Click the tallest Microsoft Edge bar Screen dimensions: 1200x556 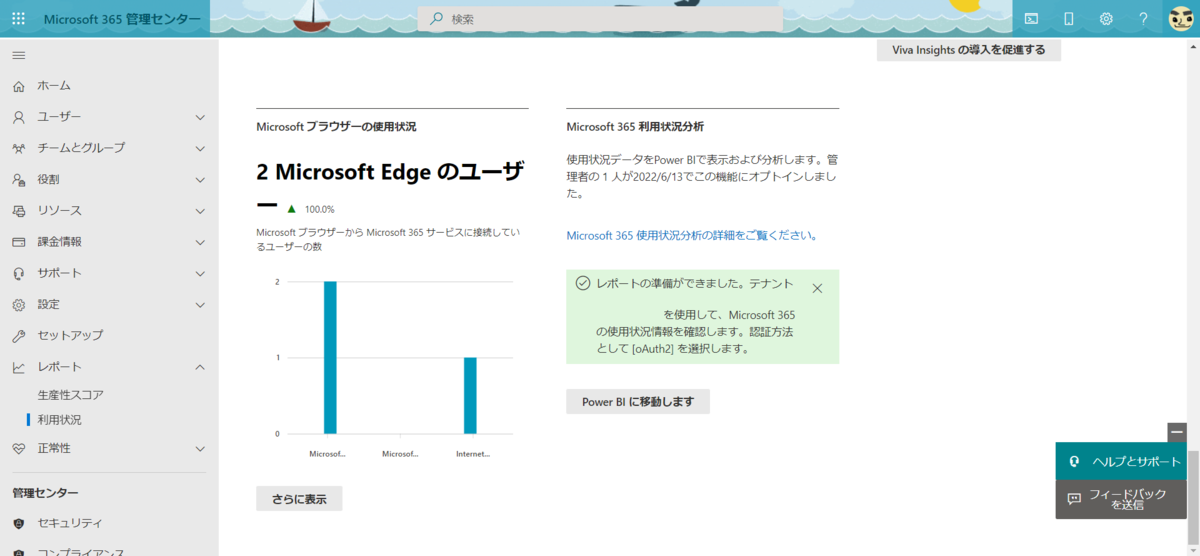coord(330,357)
